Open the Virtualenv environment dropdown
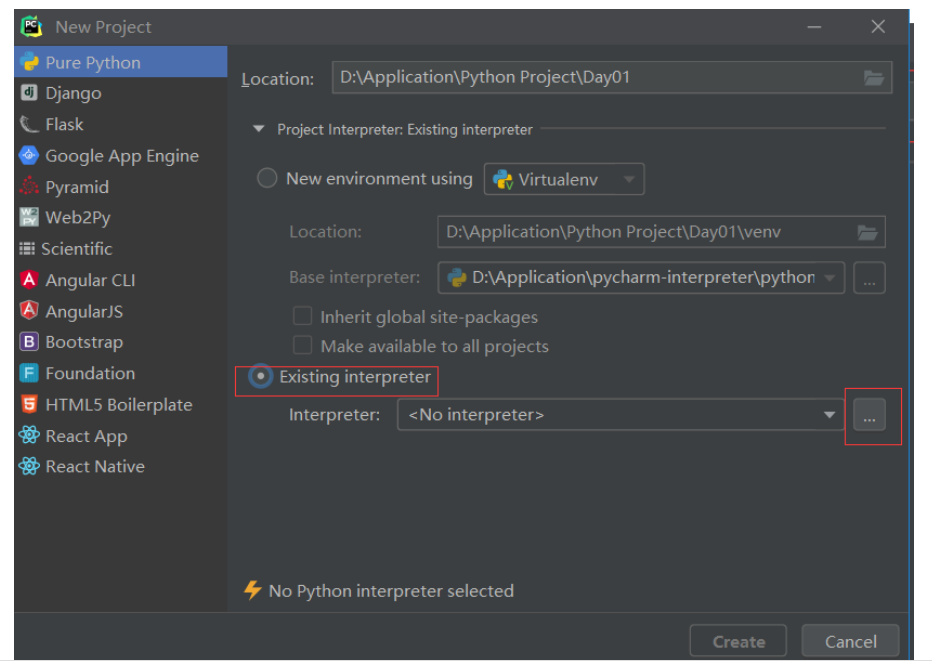Screen dimensions: 932x664 coord(563,179)
